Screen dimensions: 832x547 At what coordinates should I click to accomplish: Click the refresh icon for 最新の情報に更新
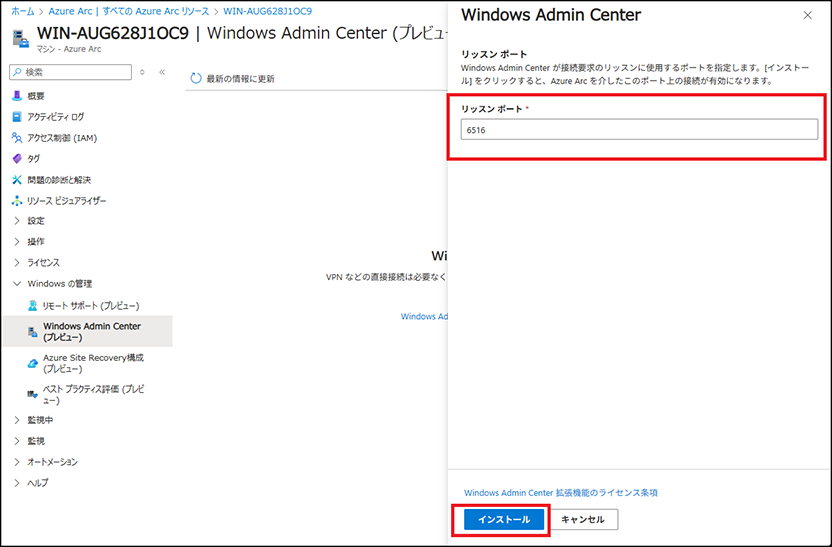pos(196,79)
